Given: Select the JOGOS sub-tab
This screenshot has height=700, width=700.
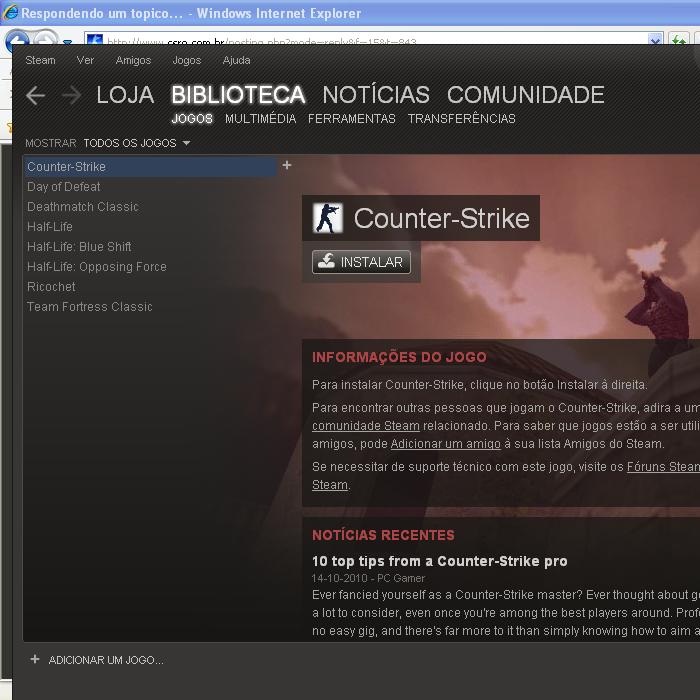Looking at the screenshot, I should pos(192,119).
